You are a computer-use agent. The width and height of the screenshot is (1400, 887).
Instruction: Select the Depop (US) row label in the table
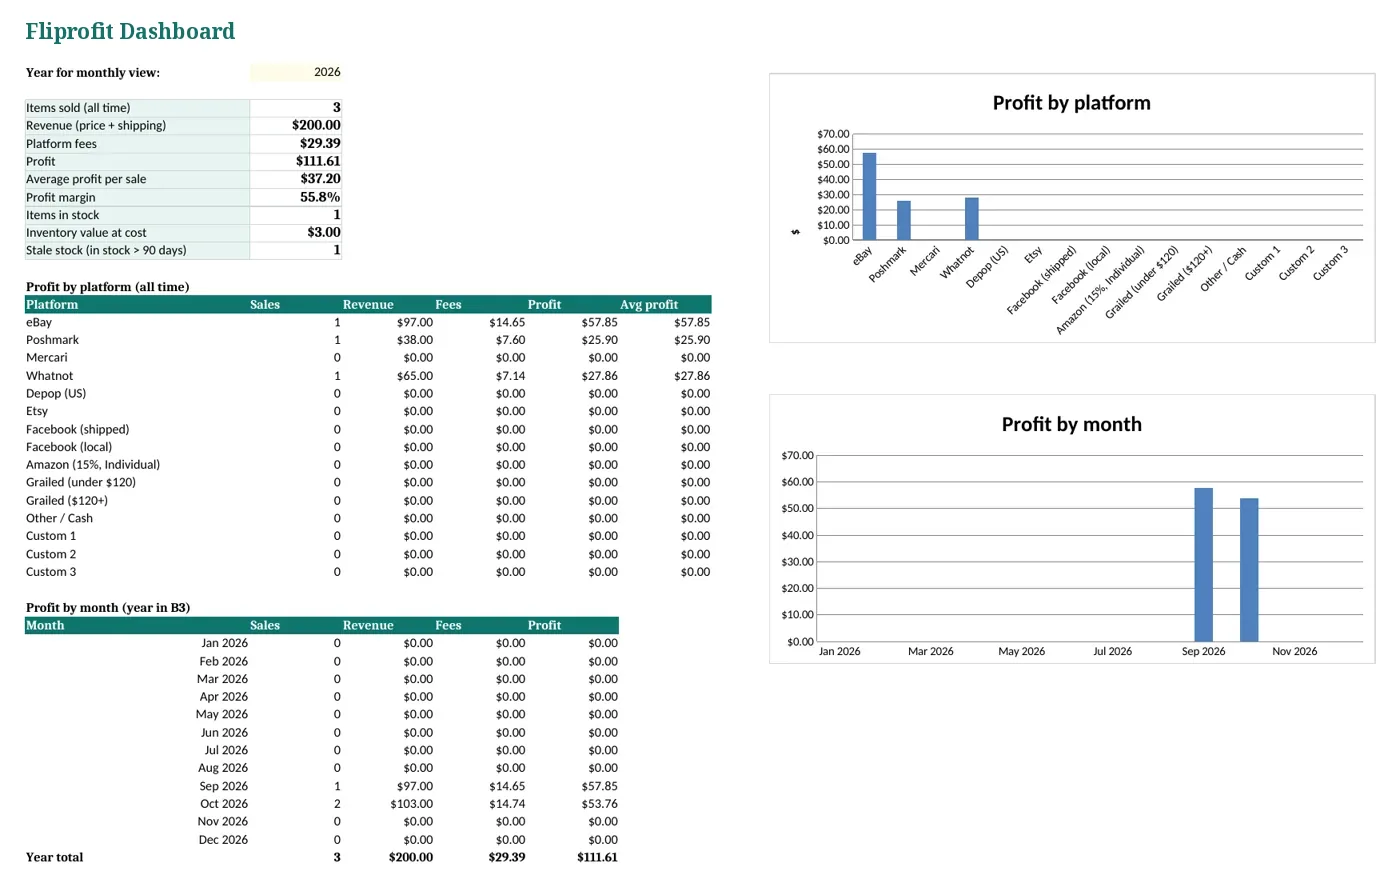click(x=56, y=393)
